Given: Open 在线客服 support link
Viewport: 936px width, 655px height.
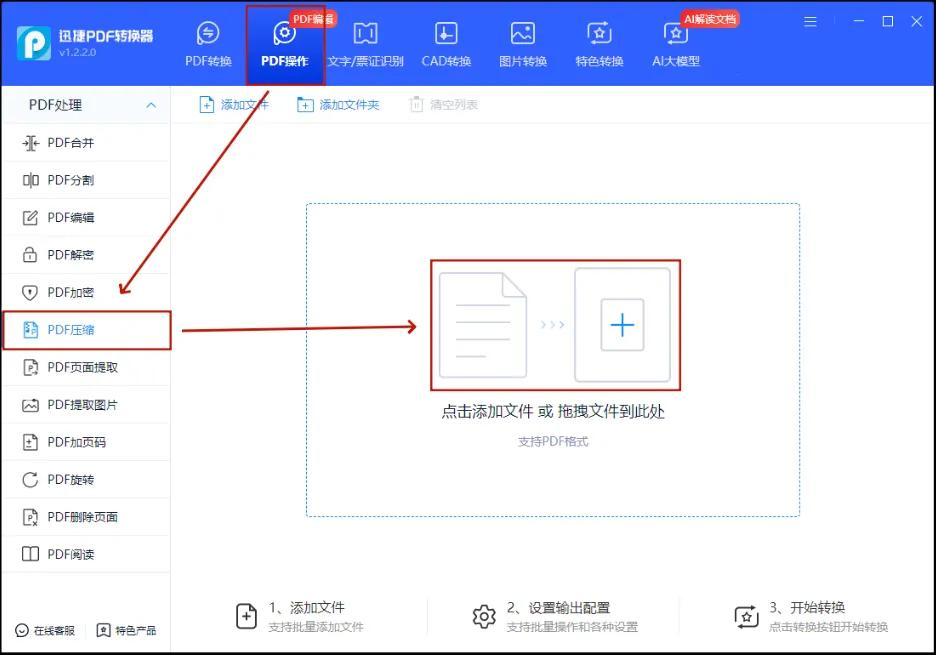Looking at the screenshot, I should 45,631.
